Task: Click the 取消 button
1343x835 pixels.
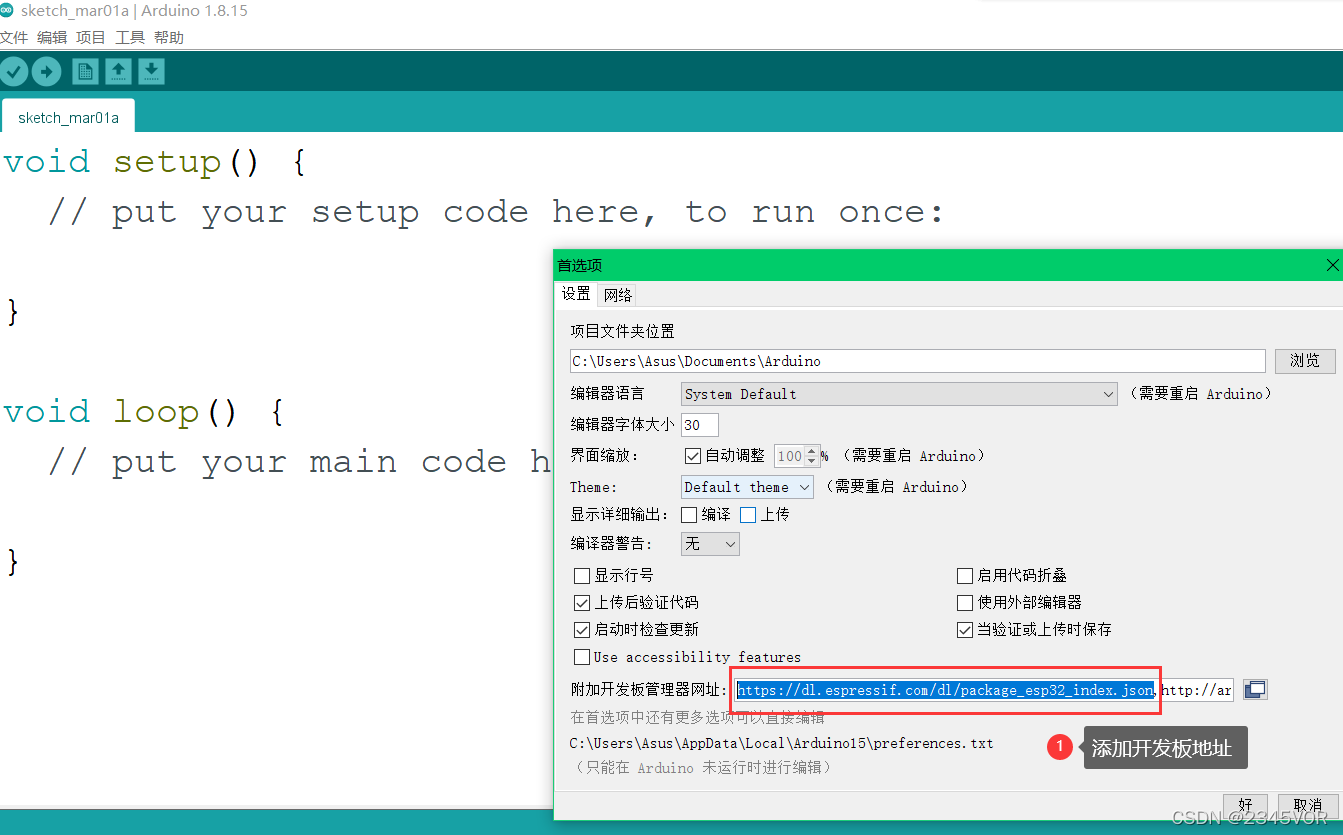Action: pos(1307,805)
